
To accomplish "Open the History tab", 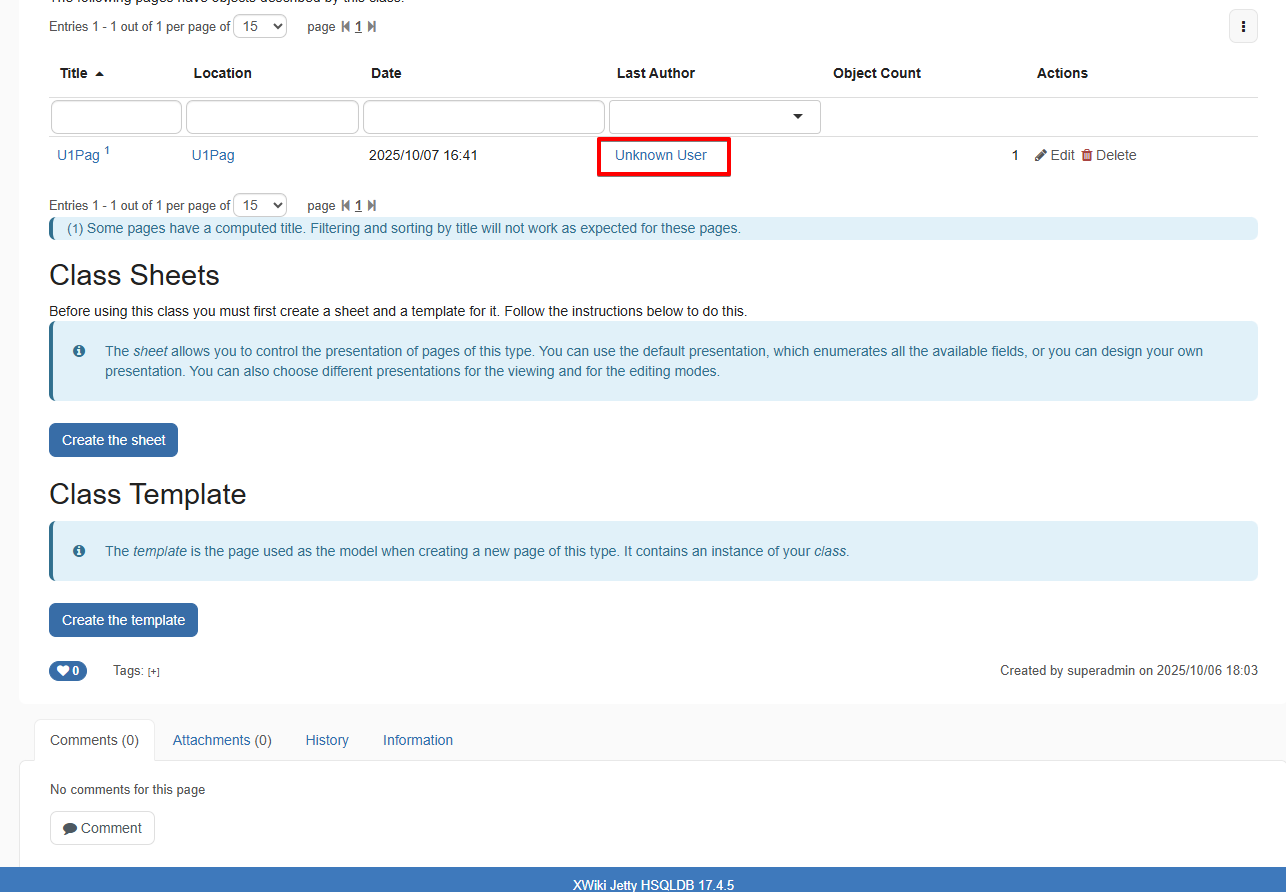I will pyautogui.click(x=327, y=740).
